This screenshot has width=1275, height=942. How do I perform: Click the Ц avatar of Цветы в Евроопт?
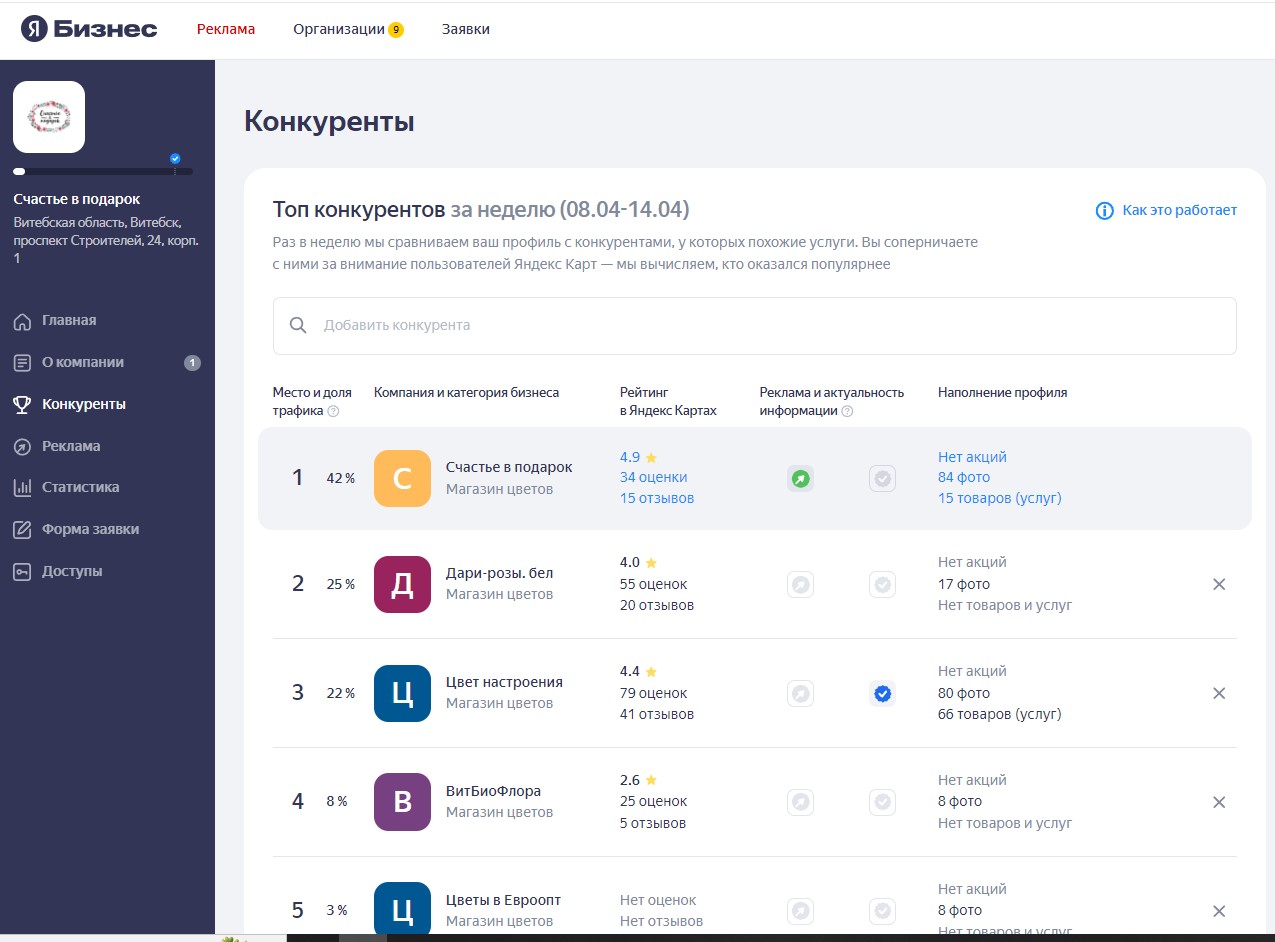[402, 908]
